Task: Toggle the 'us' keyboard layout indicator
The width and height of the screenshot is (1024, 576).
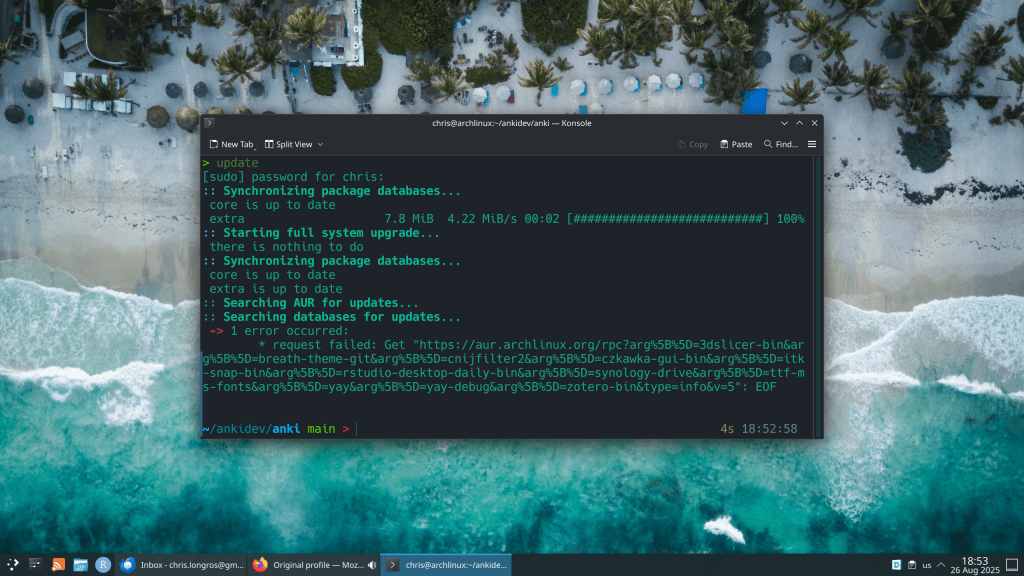Action: tap(927, 565)
